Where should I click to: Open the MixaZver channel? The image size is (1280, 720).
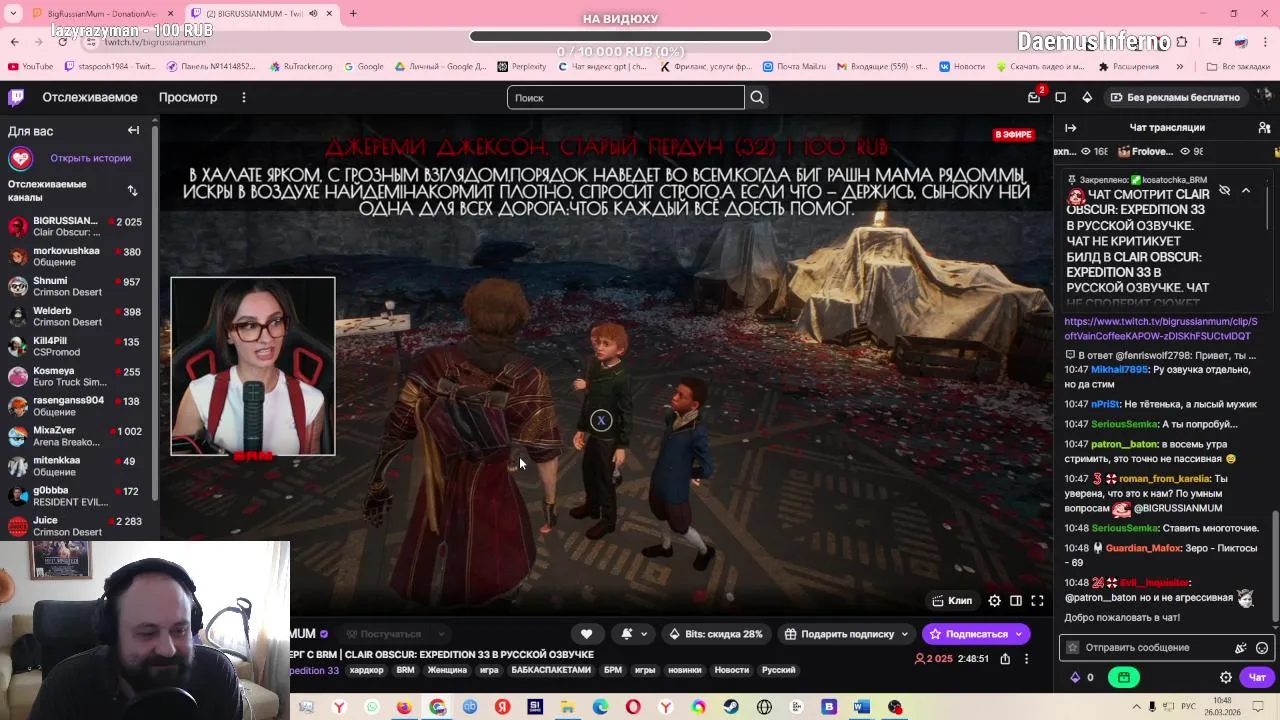pyautogui.click(x=75, y=436)
